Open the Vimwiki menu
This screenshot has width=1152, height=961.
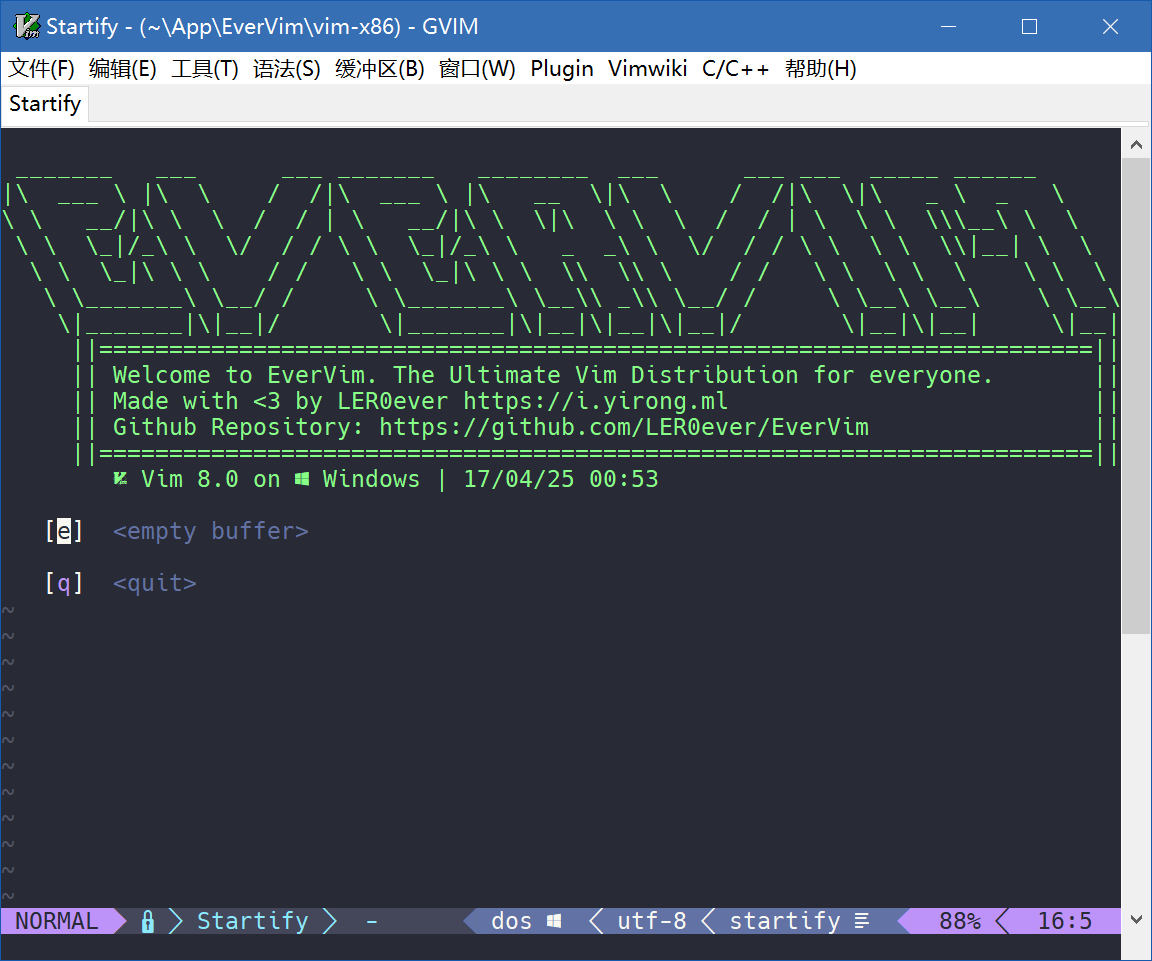tap(647, 69)
